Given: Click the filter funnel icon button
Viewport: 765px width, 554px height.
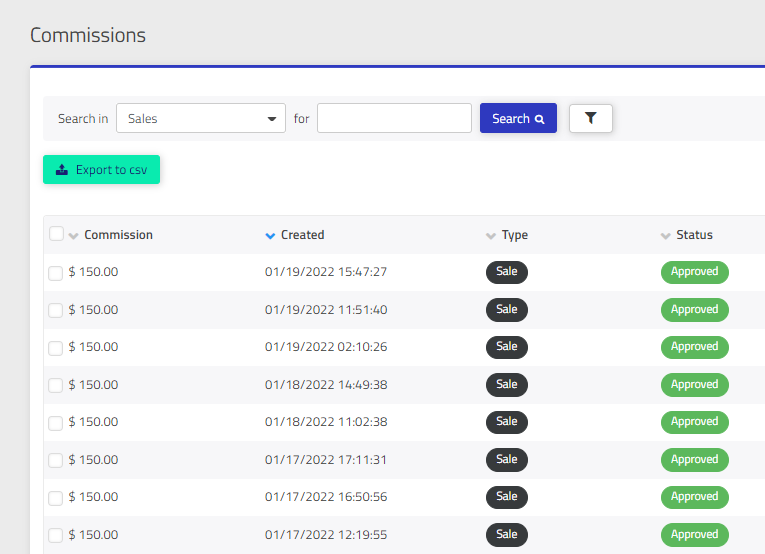Looking at the screenshot, I should 590,118.
